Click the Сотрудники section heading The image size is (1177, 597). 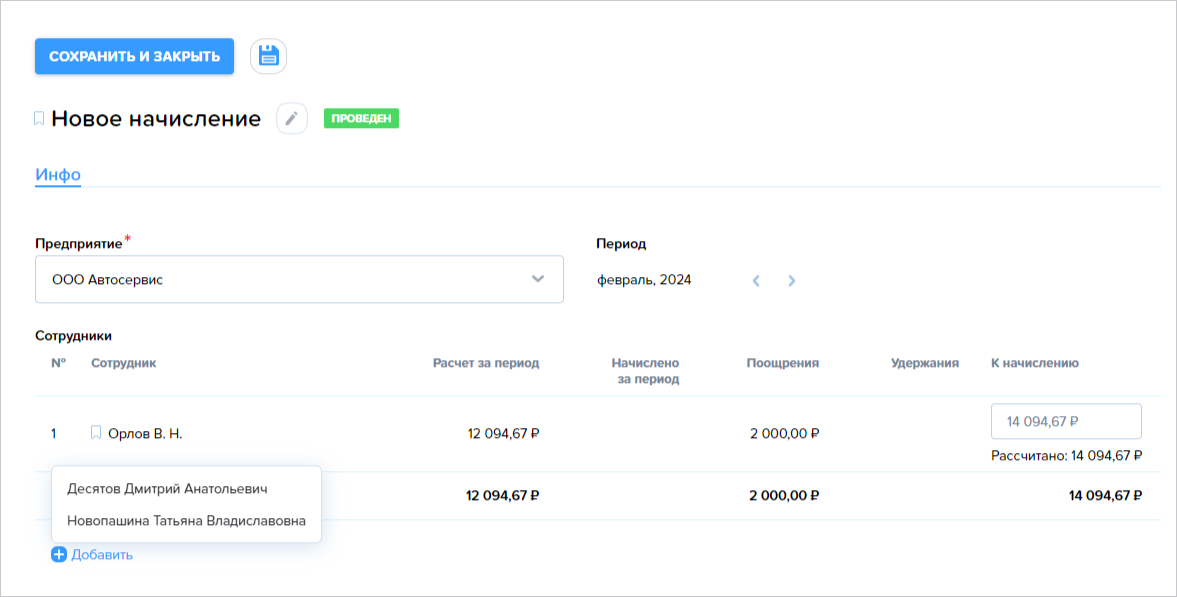[74, 336]
